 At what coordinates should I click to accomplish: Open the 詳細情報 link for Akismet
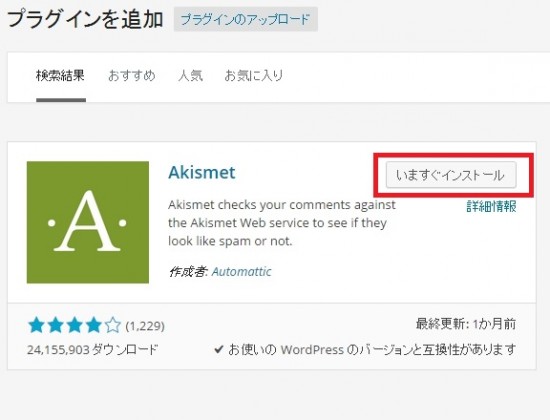tap(491, 206)
